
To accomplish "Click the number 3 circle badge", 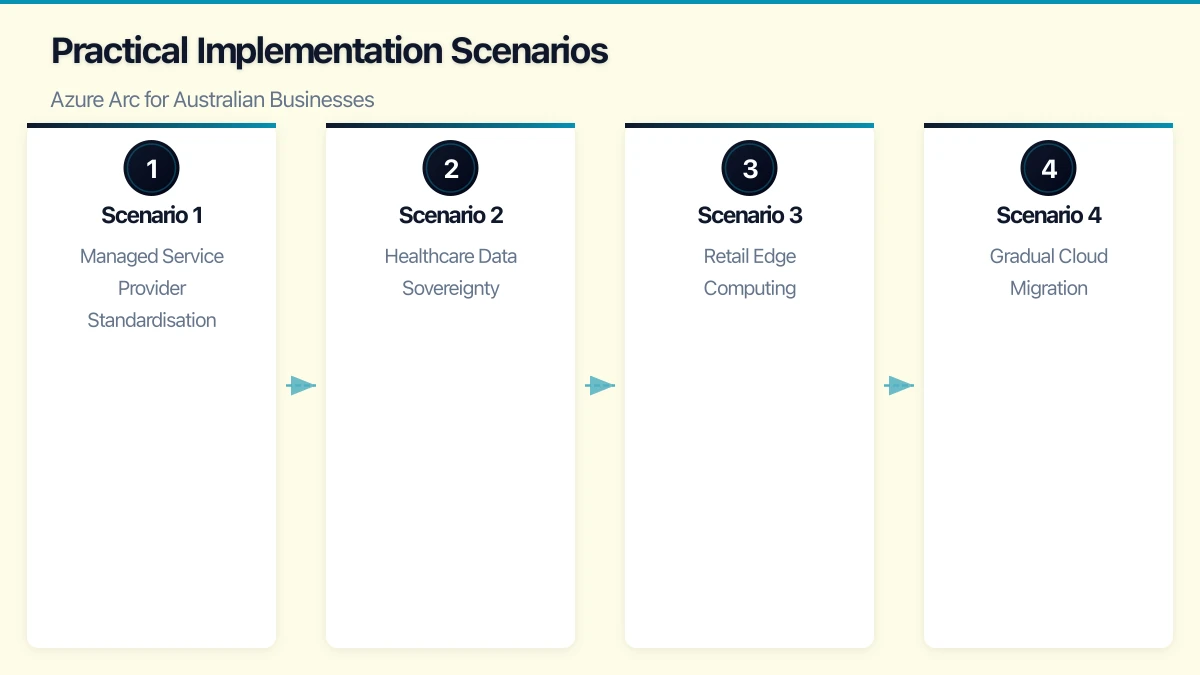I will point(749,168).
